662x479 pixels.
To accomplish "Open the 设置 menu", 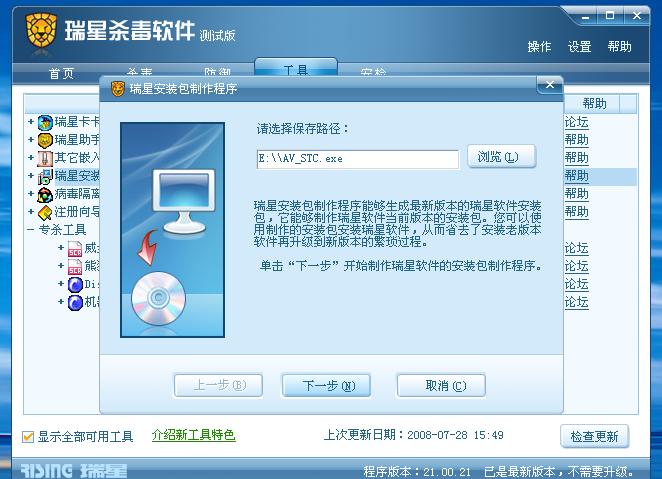I will coord(579,46).
